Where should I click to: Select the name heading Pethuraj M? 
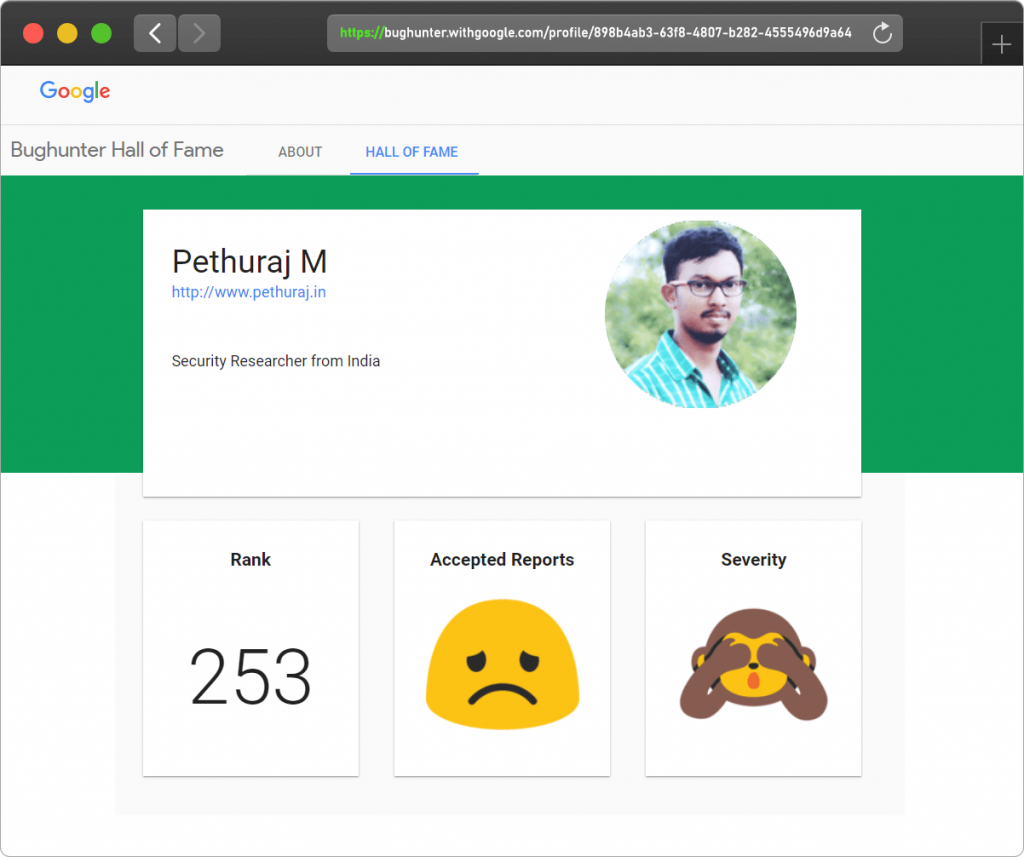249,262
